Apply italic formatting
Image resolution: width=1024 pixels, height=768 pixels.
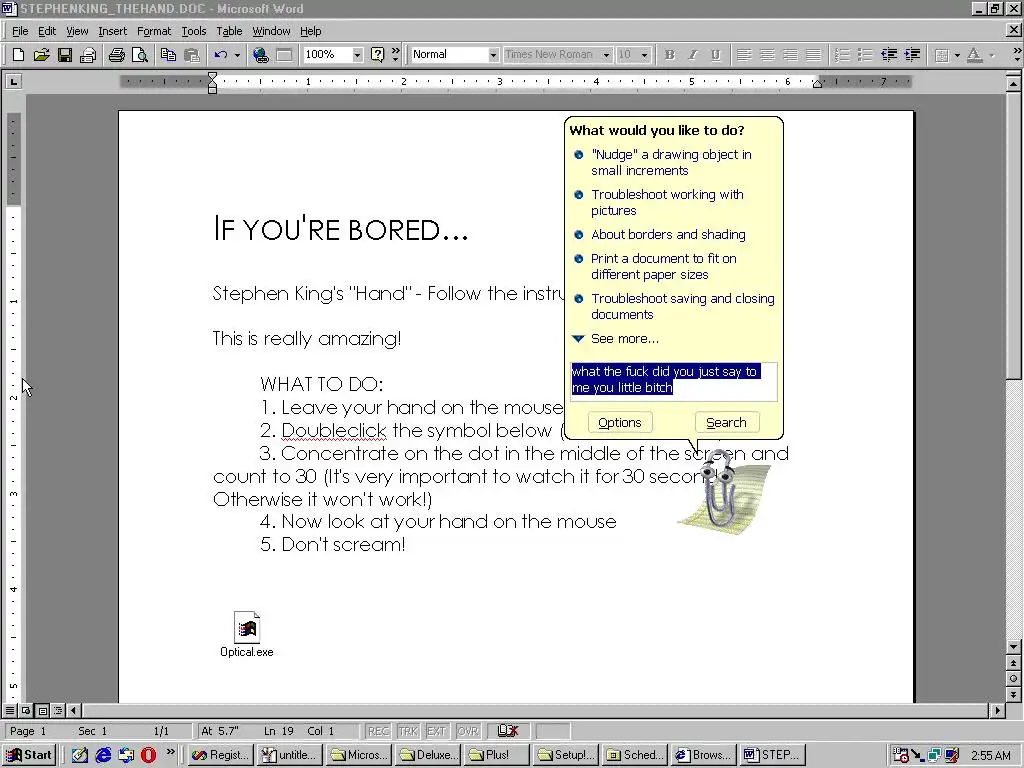click(692, 55)
